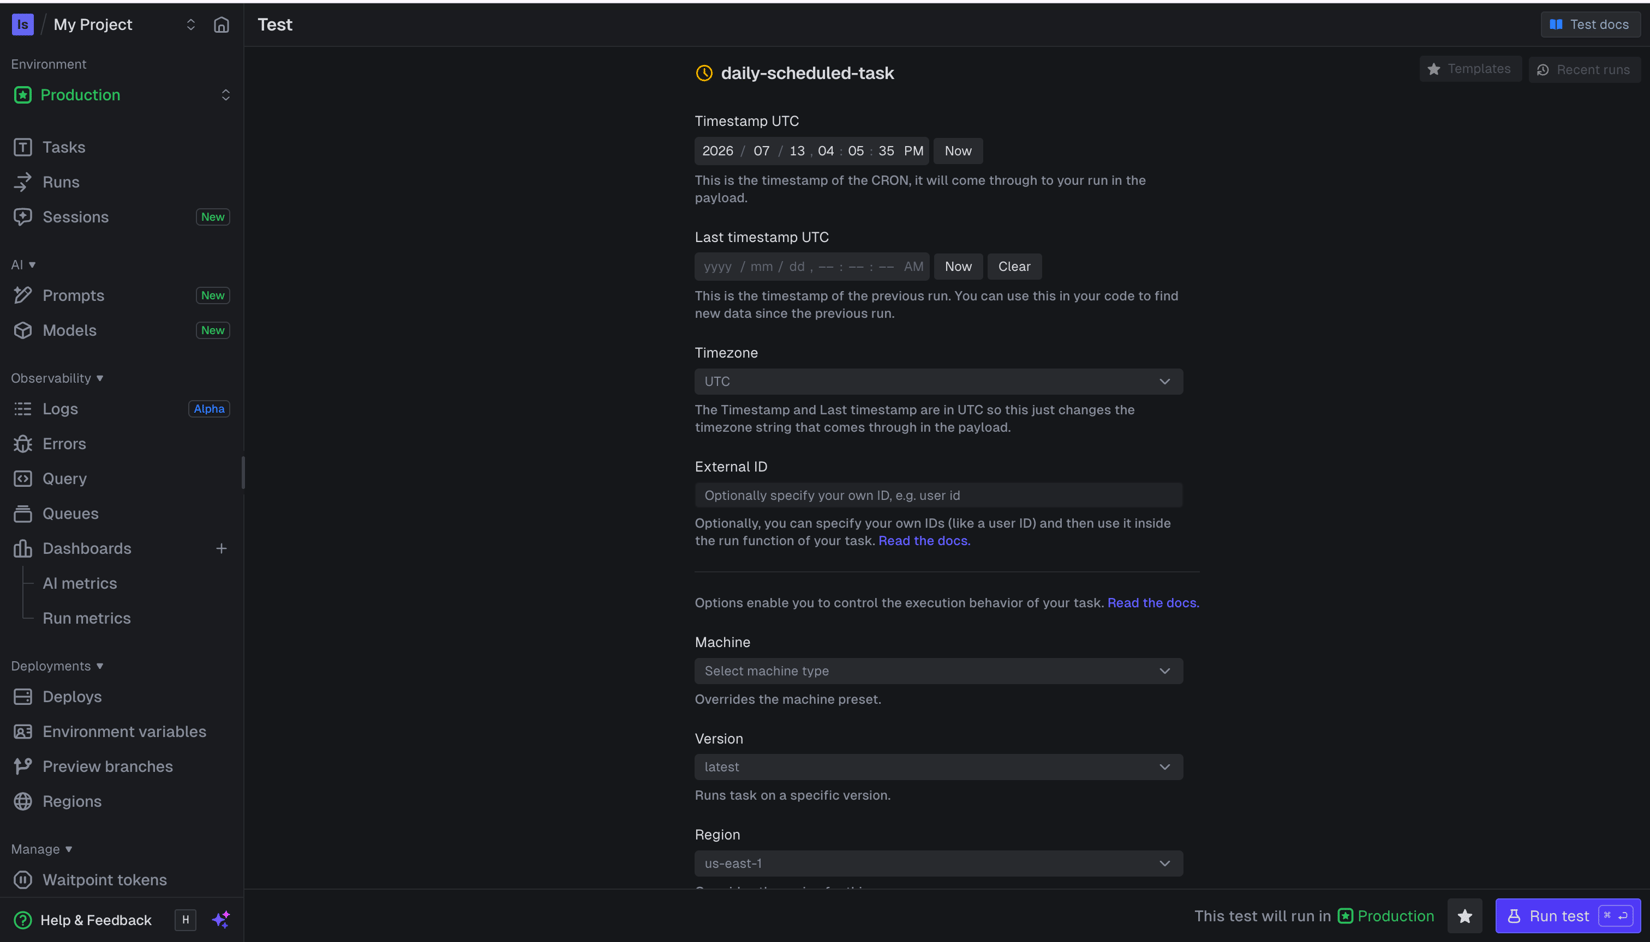Open the Version latest dropdown
The height and width of the screenshot is (942, 1650).
(938, 767)
